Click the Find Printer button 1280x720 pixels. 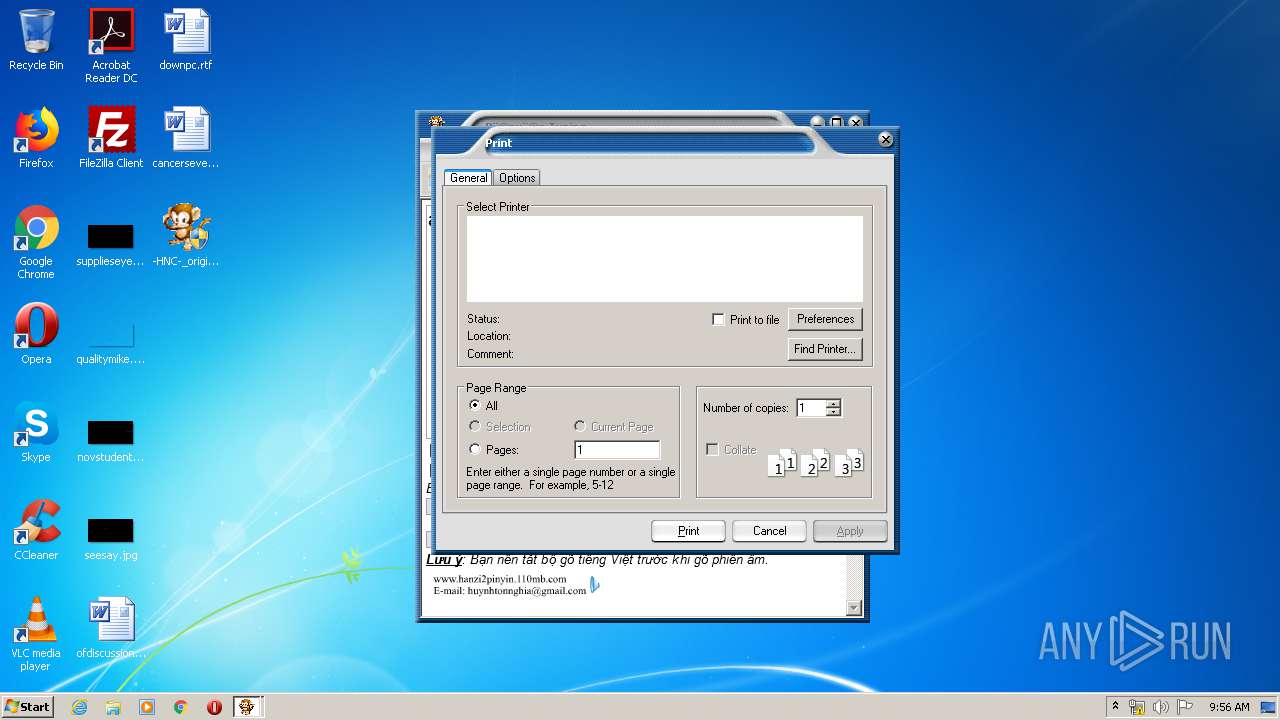click(x=825, y=349)
